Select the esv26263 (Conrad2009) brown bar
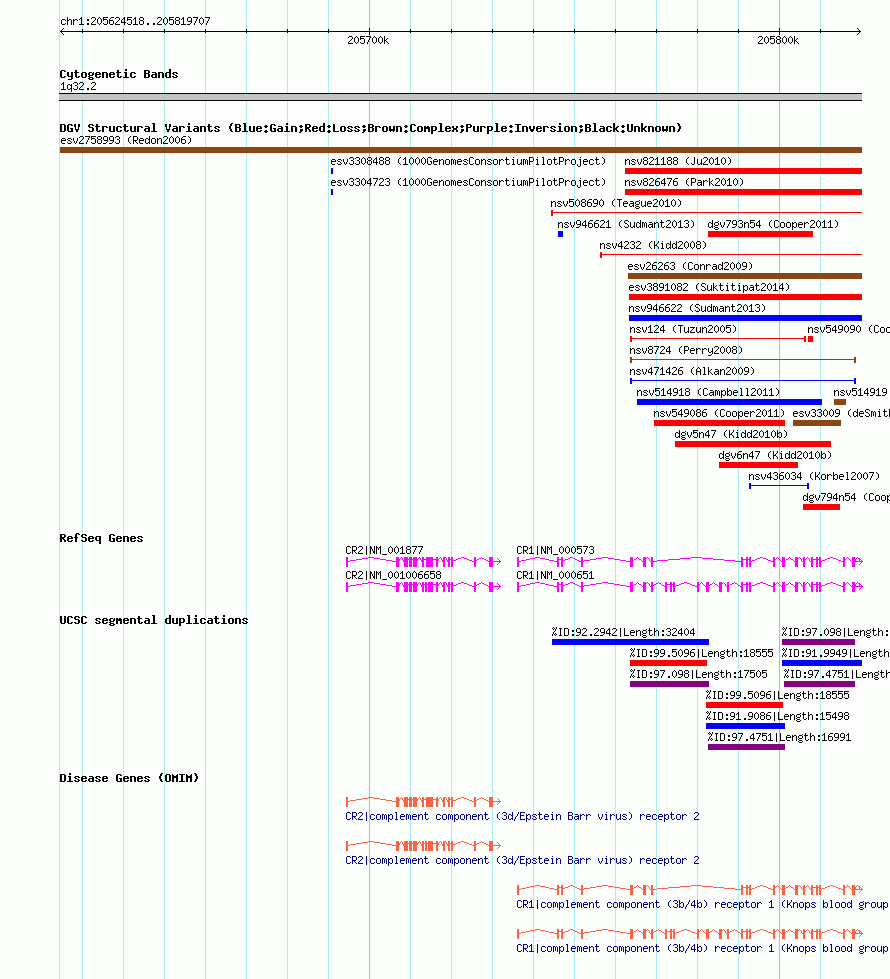Image resolution: width=890 pixels, height=979 pixels. [x=744, y=276]
